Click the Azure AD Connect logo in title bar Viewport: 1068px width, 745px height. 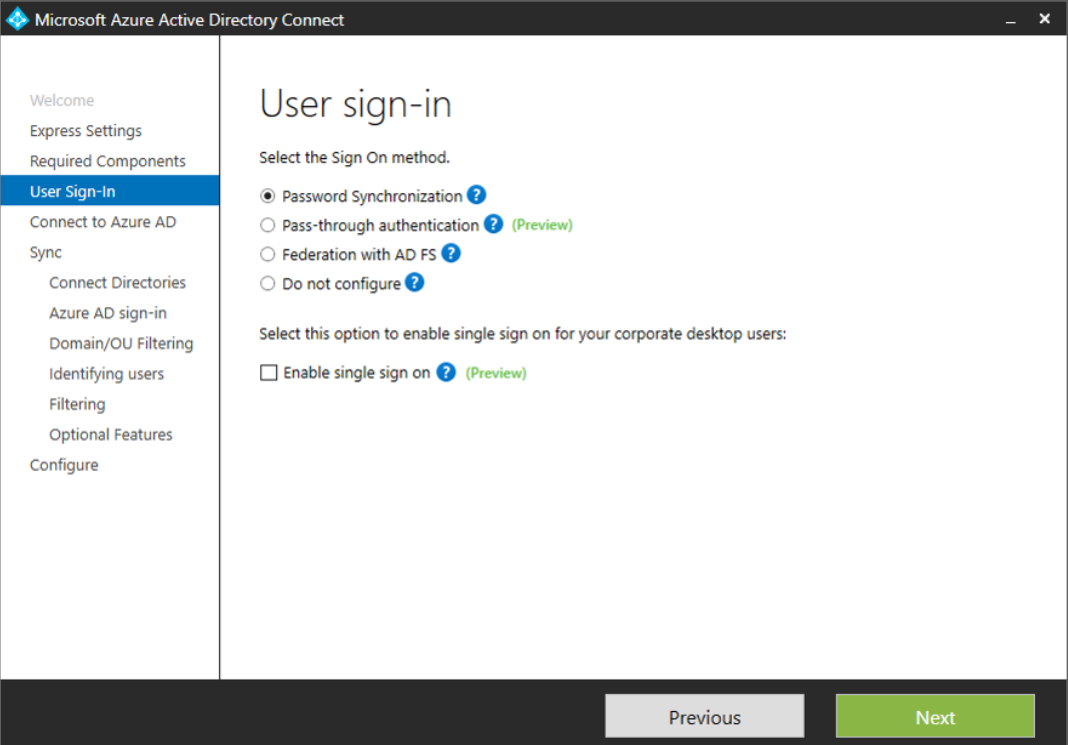[x=17, y=19]
